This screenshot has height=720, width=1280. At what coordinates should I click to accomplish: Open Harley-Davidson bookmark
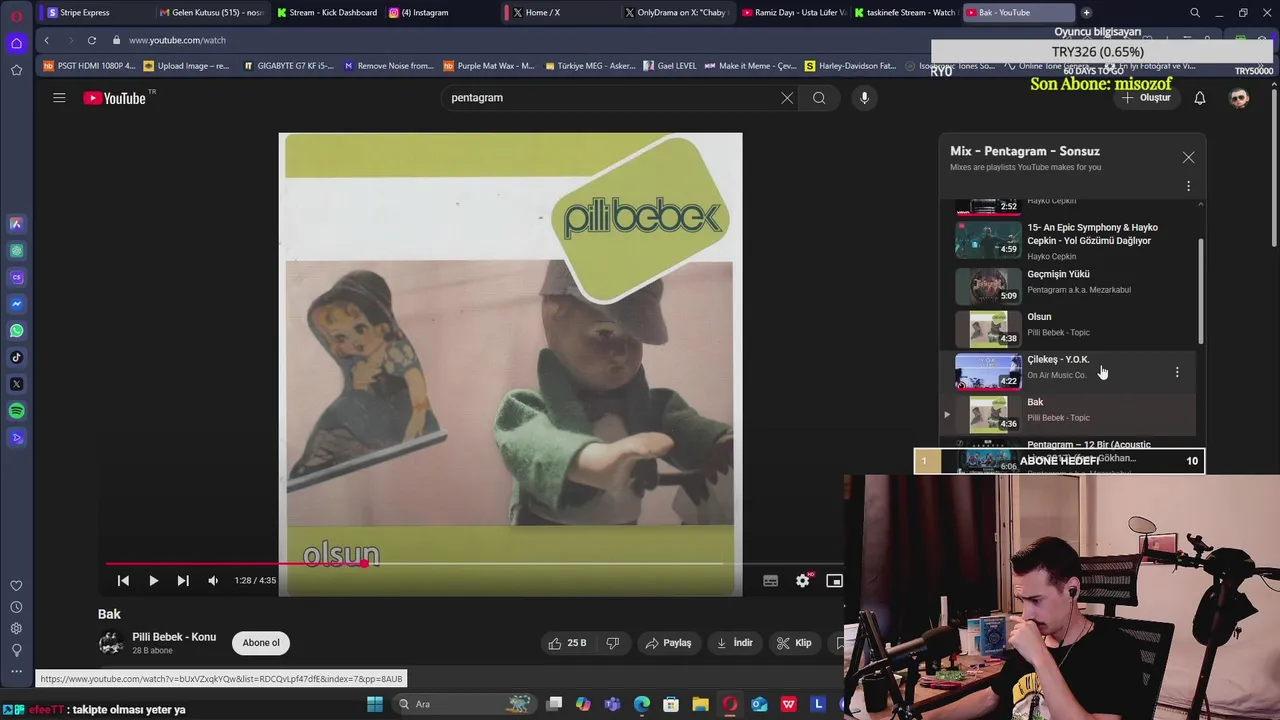(x=850, y=66)
